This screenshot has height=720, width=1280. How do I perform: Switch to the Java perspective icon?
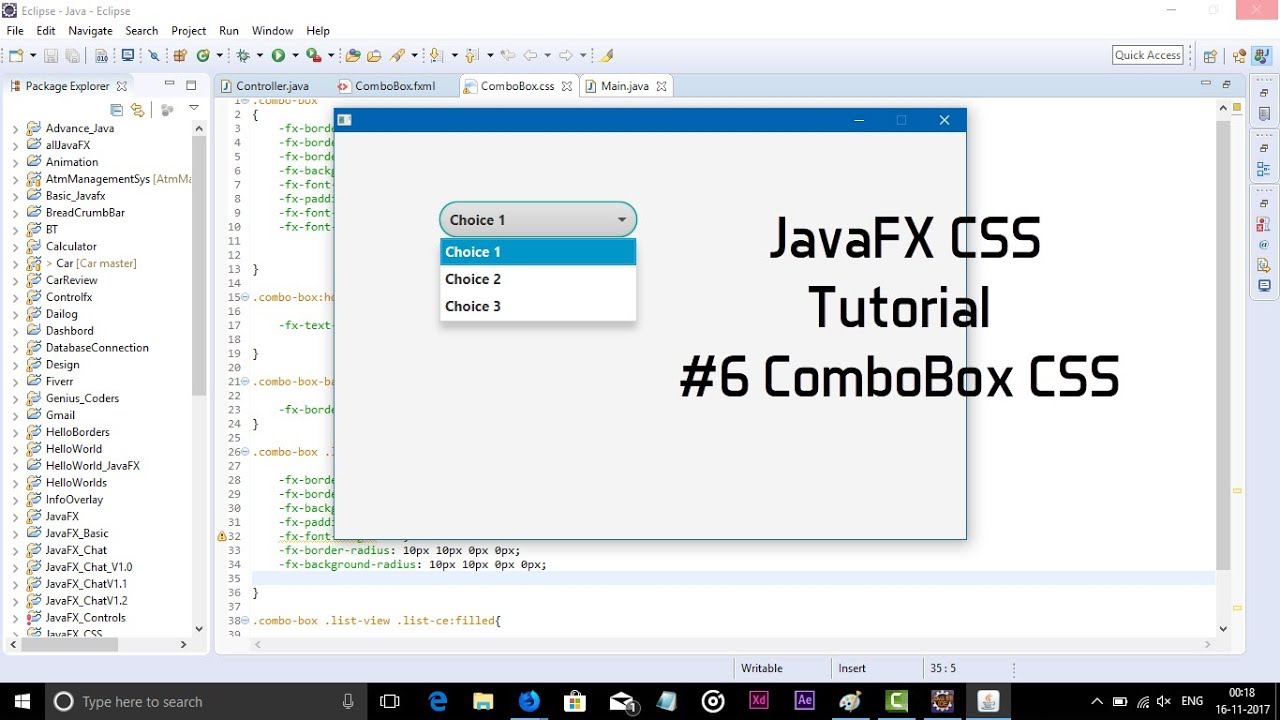point(1261,56)
